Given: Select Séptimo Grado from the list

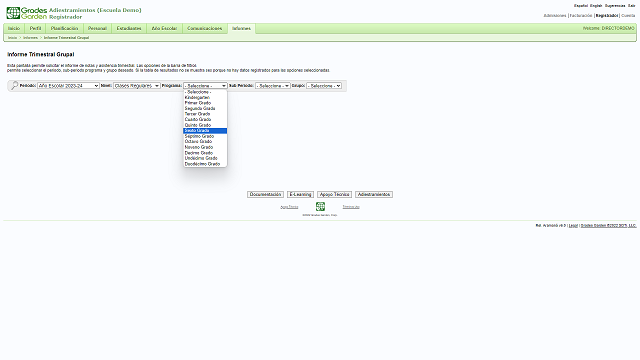Looking at the screenshot, I should pos(205,136).
